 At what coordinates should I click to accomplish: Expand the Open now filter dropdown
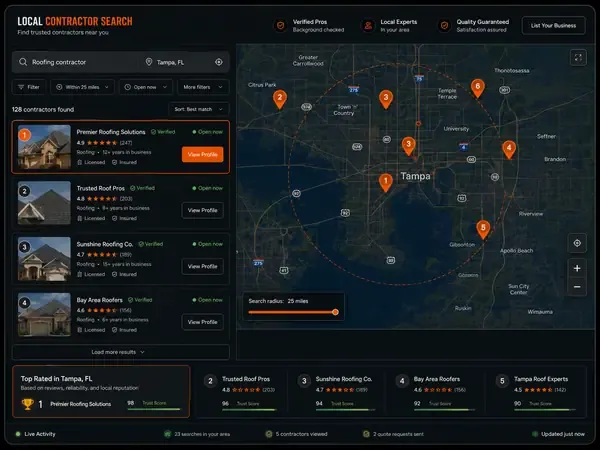(x=145, y=87)
